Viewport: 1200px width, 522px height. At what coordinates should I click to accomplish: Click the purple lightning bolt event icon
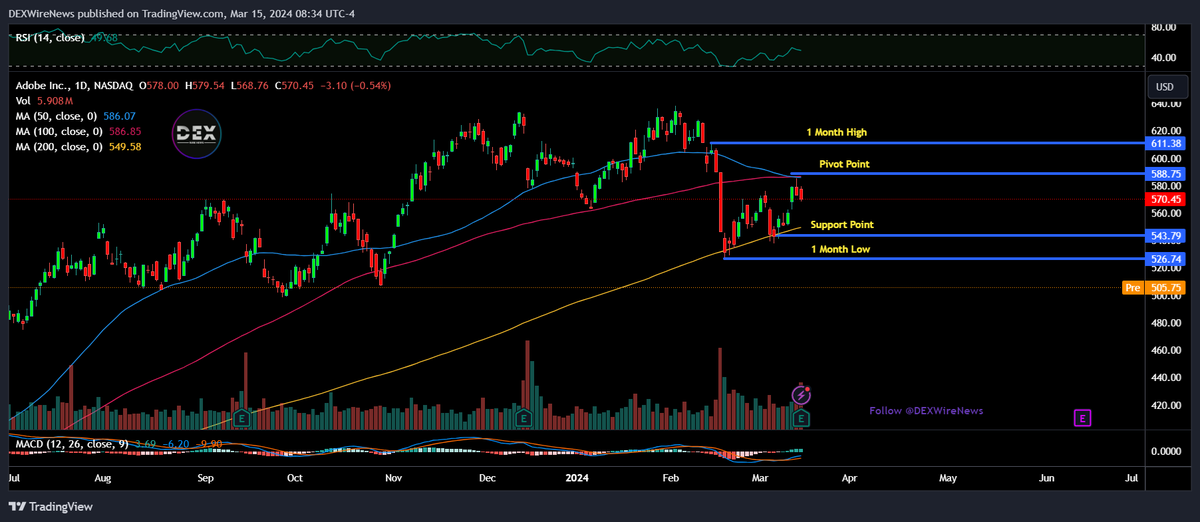pyautogui.click(x=802, y=396)
